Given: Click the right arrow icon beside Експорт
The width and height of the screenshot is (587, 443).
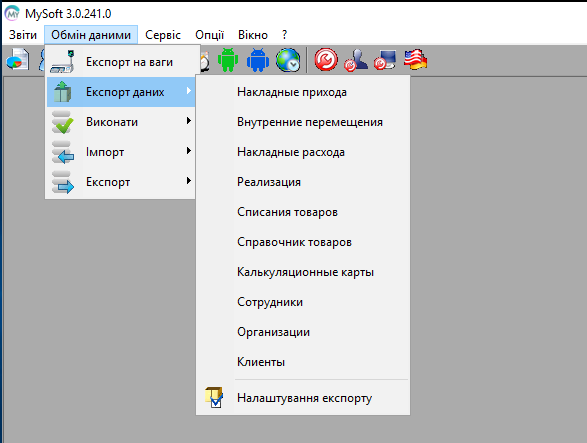Looking at the screenshot, I should (63, 182).
